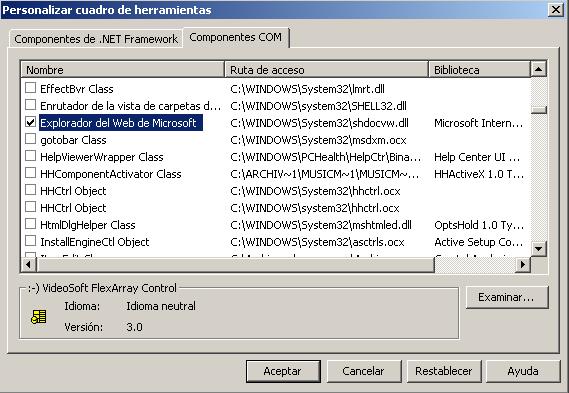The image size is (569, 393).
Task: Click the Restablecer button
Action: click(444, 371)
